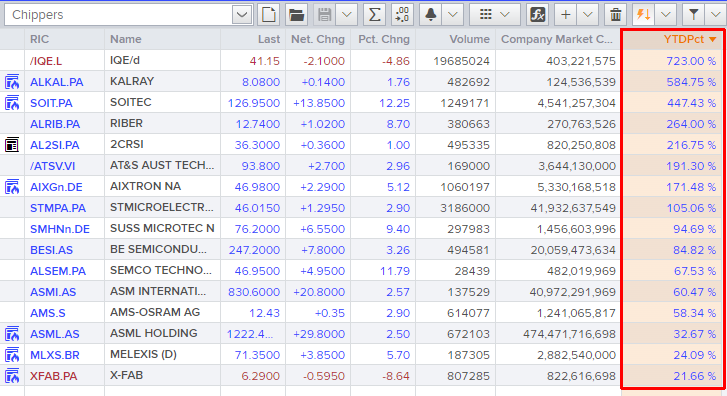Click the alert bell icon
This screenshot has width=727, height=396.
[x=431, y=15]
